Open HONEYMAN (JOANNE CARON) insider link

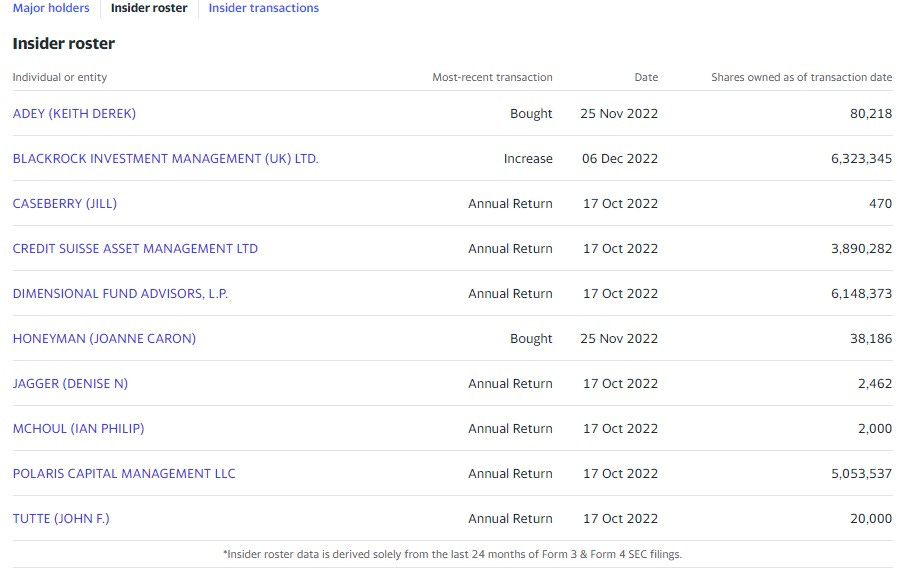pos(104,338)
